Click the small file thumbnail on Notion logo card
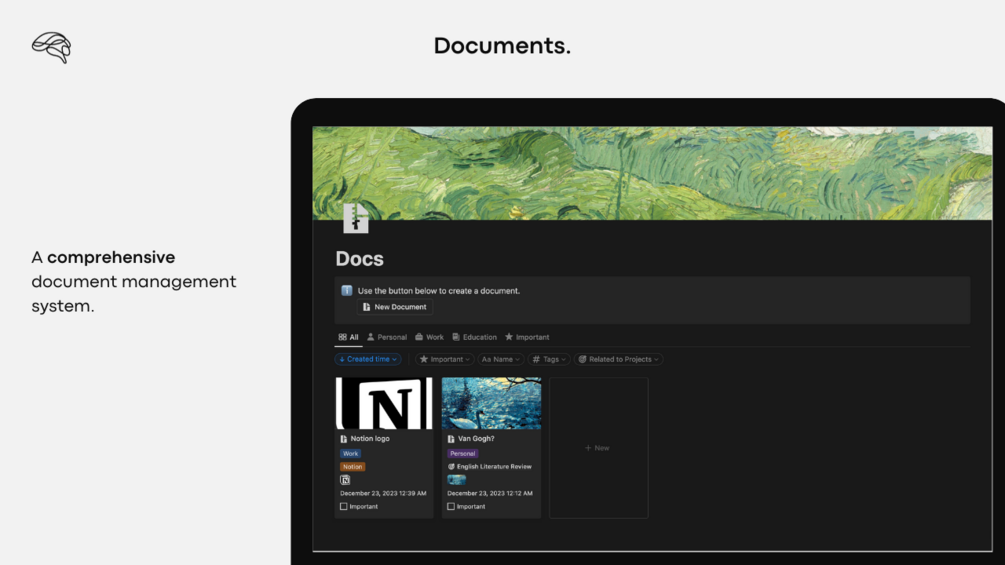This screenshot has width=1005, height=565. pos(345,480)
